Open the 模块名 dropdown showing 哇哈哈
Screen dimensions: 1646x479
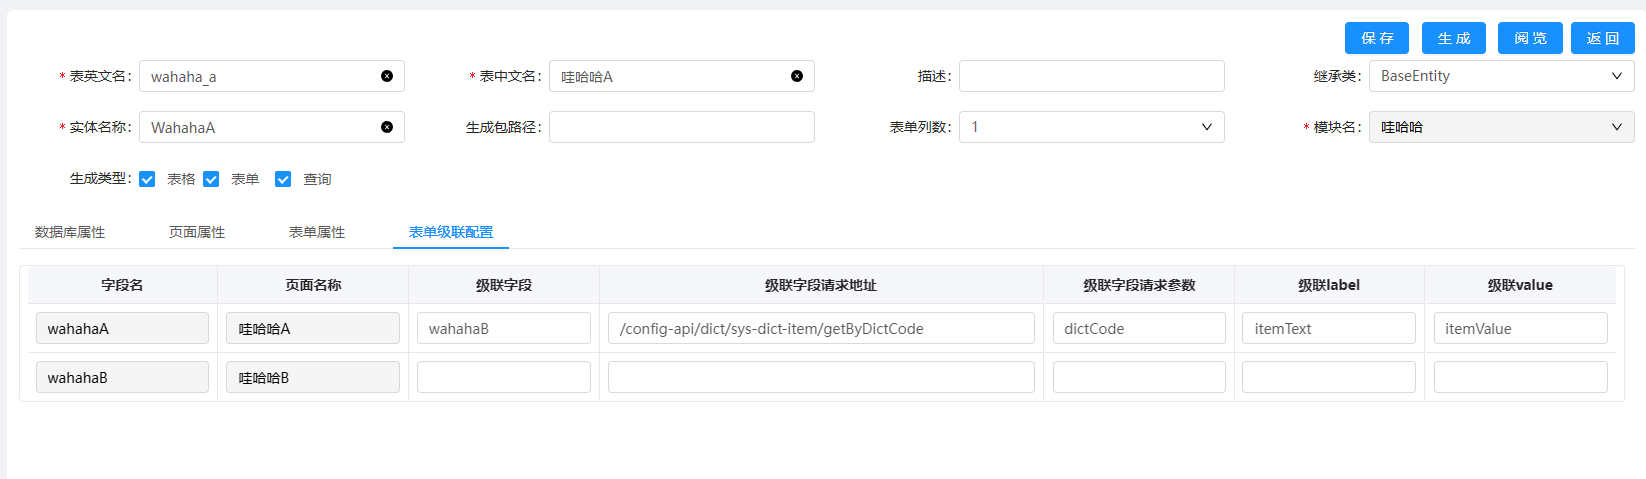(x=1501, y=127)
